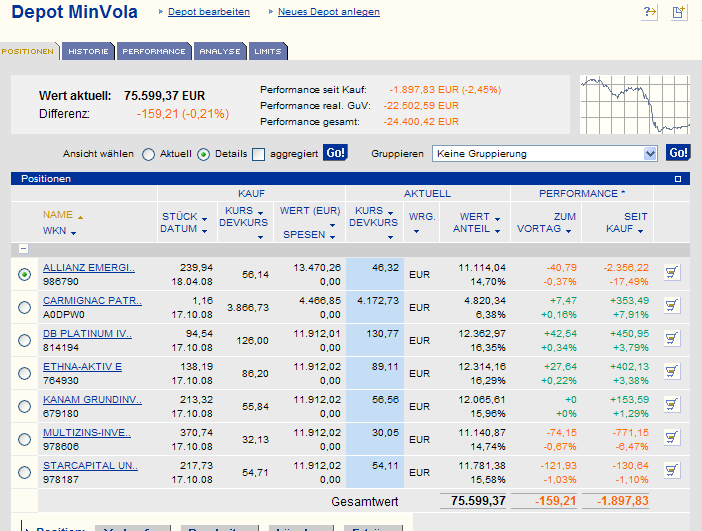Click the new document icon at top right
The image size is (702, 531).
[678, 12]
